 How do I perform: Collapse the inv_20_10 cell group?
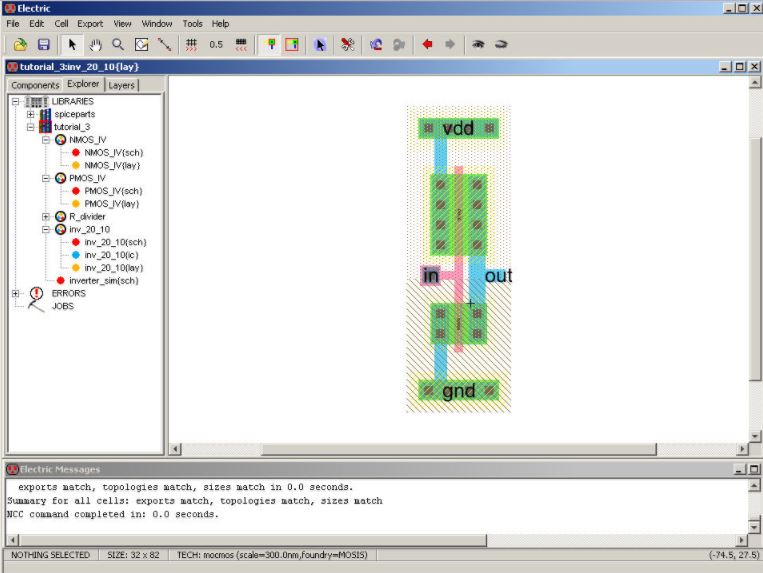point(46,229)
